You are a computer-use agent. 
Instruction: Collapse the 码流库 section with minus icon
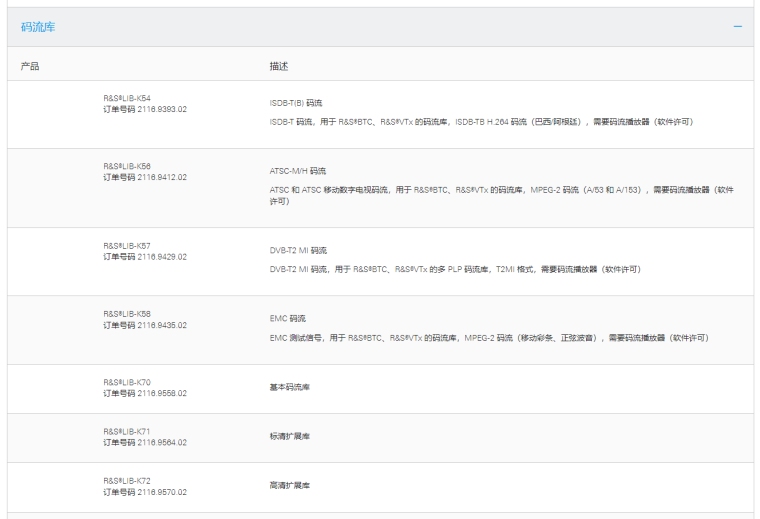(x=738, y=27)
